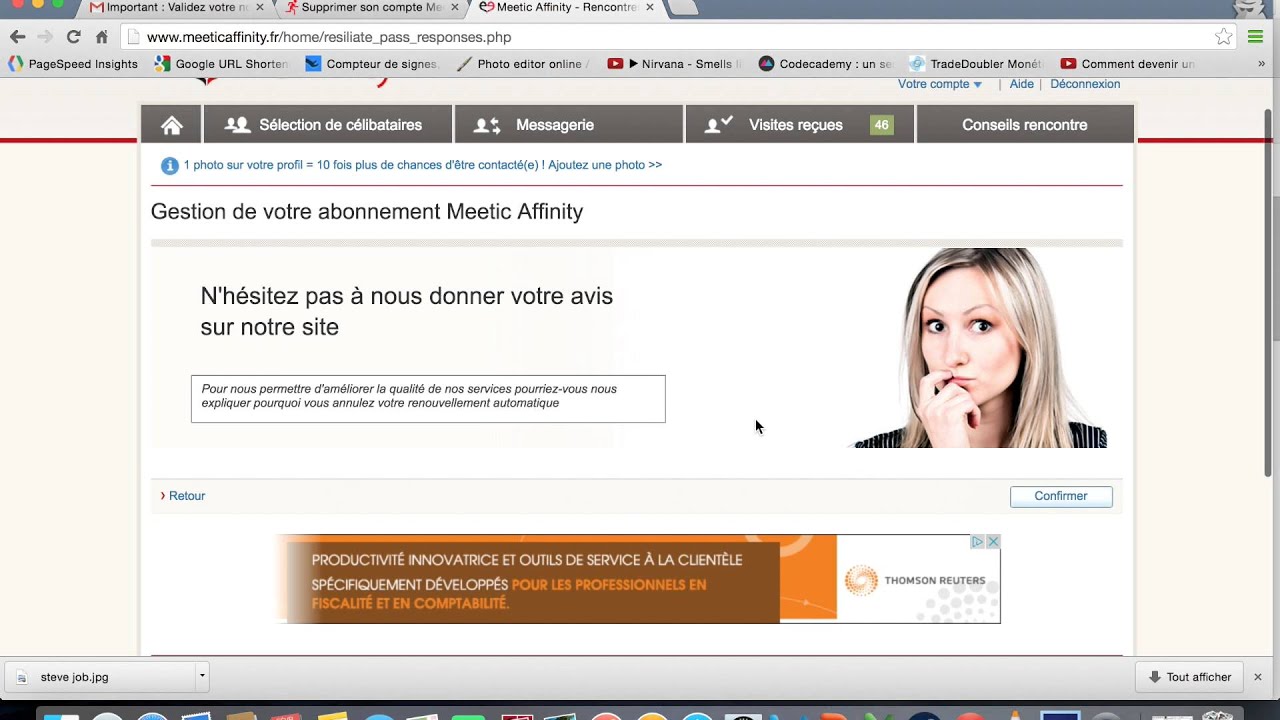Close the Thomson Reuters ad with X
Viewport: 1280px width, 720px height.
pos(993,541)
